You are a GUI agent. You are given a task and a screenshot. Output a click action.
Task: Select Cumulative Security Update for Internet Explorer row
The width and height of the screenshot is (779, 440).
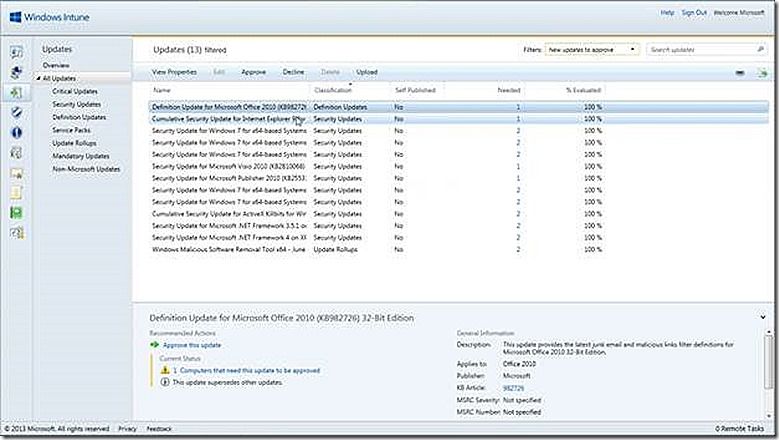click(458, 119)
